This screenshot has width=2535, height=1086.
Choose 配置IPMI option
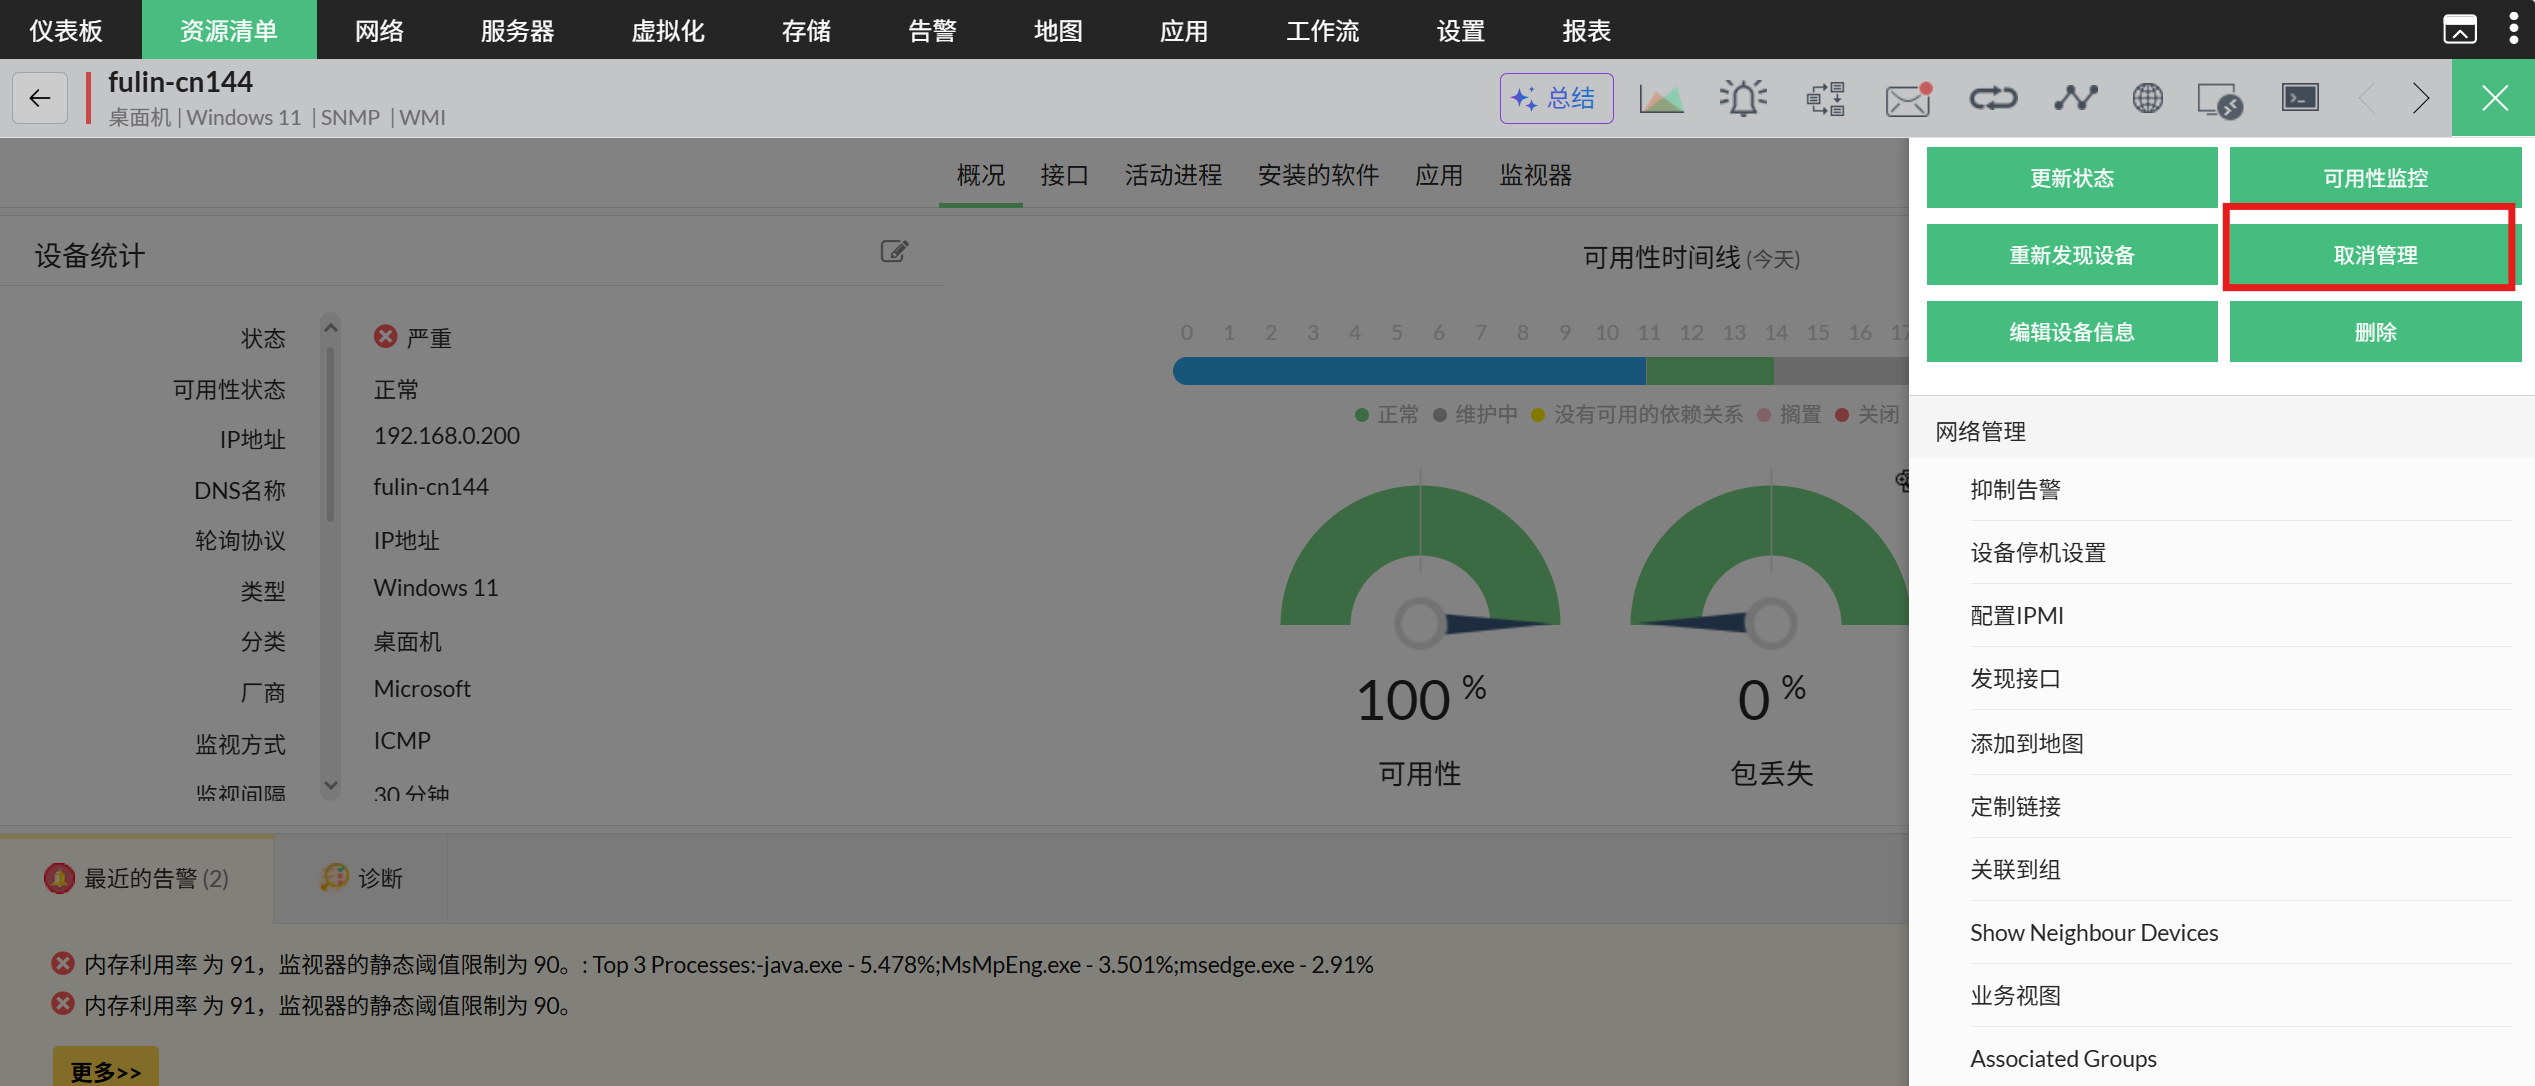(x=2240, y=615)
